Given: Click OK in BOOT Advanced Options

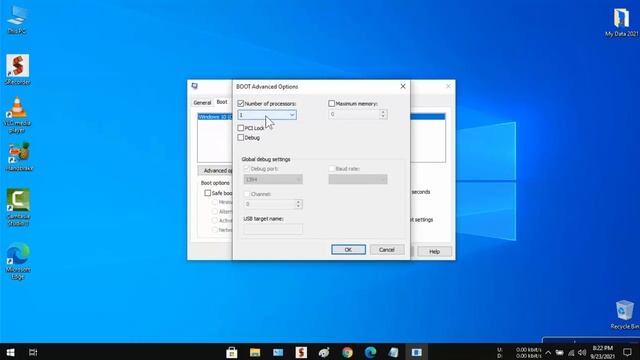Looking at the screenshot, I should 348,249.
